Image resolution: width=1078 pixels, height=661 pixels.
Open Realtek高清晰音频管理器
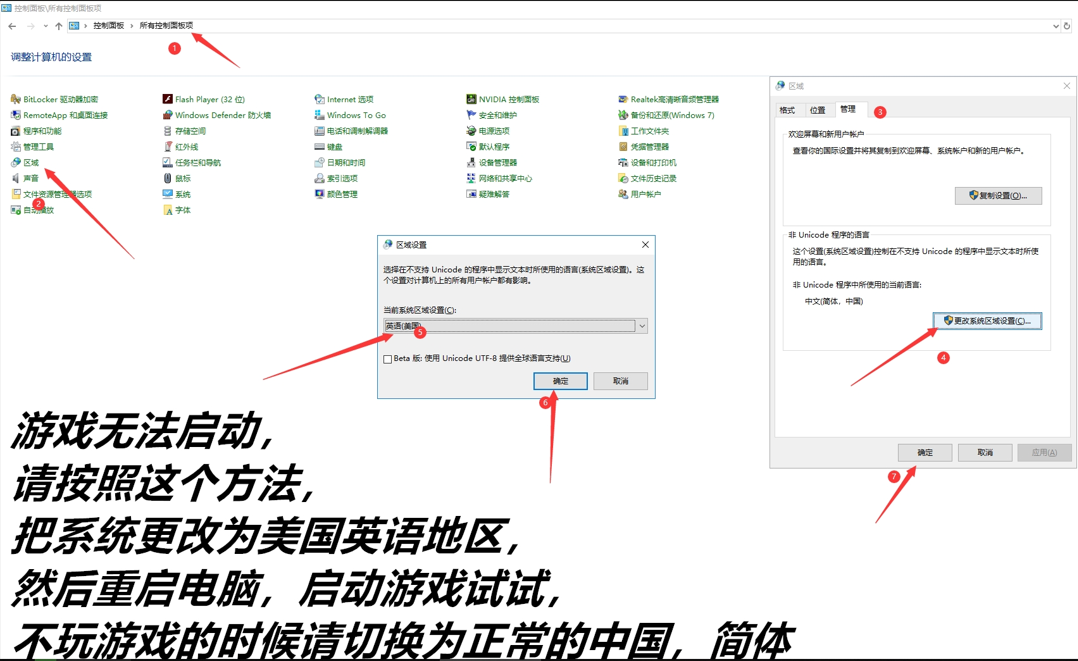674,100
